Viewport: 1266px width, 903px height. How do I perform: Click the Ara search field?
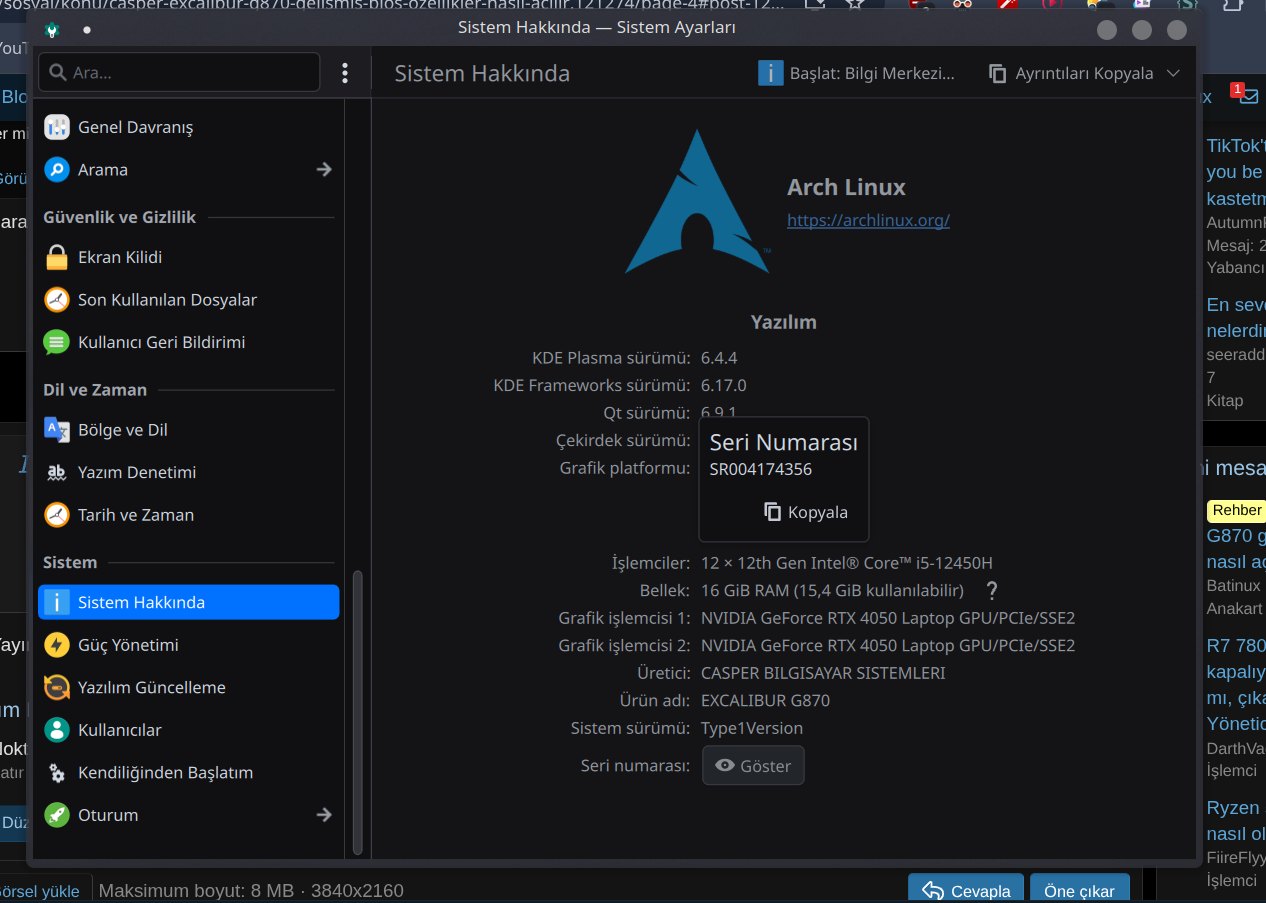point(179,72)
